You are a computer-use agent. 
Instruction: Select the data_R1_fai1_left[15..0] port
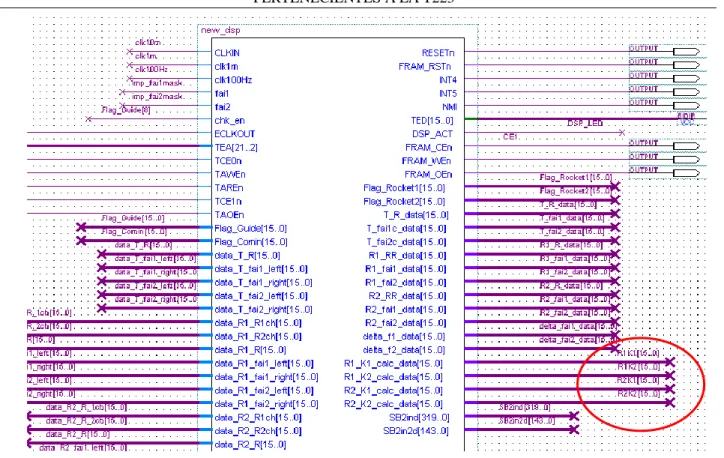(264, 364)
